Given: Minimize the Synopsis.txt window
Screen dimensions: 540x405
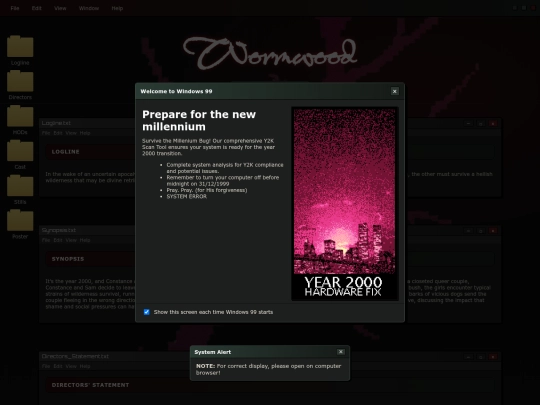Looking at the screenshot, I should (468, 231).
